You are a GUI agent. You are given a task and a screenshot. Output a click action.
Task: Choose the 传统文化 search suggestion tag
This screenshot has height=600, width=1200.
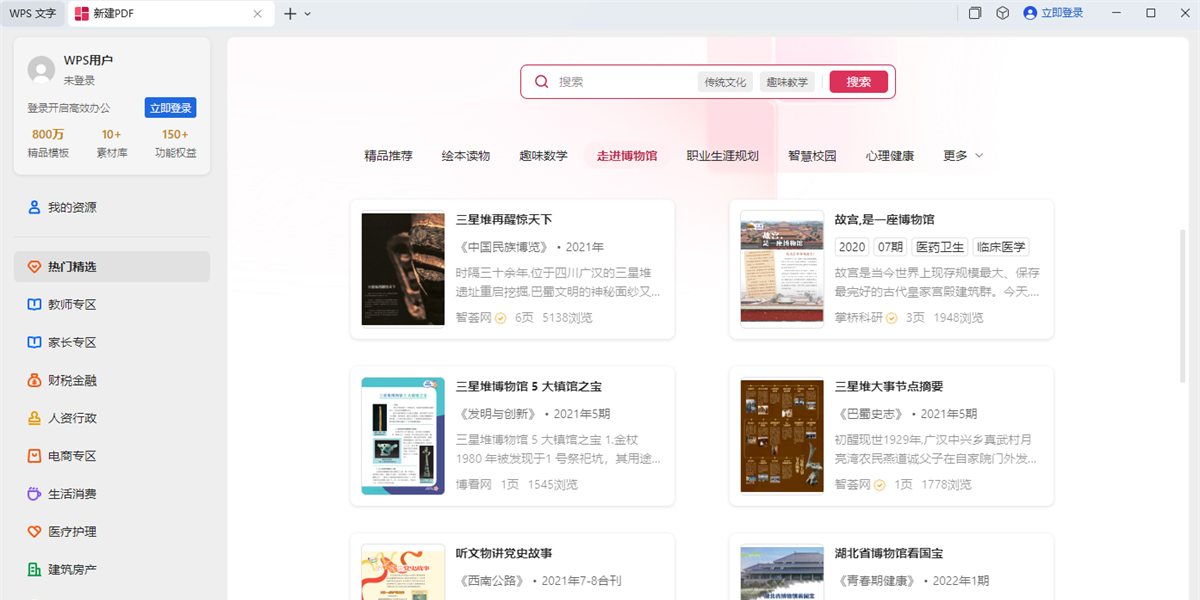(725, 82)
